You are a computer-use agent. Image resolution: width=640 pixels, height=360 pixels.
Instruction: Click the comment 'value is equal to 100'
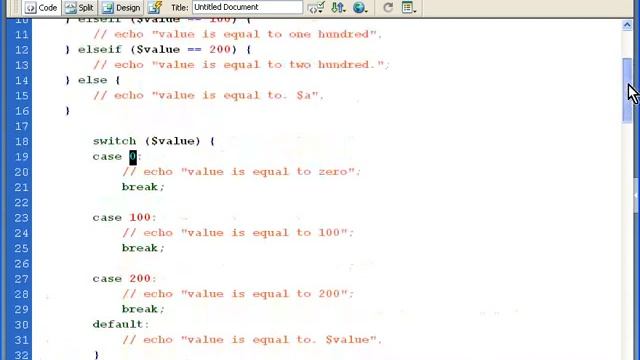click(x=238, y=233)
